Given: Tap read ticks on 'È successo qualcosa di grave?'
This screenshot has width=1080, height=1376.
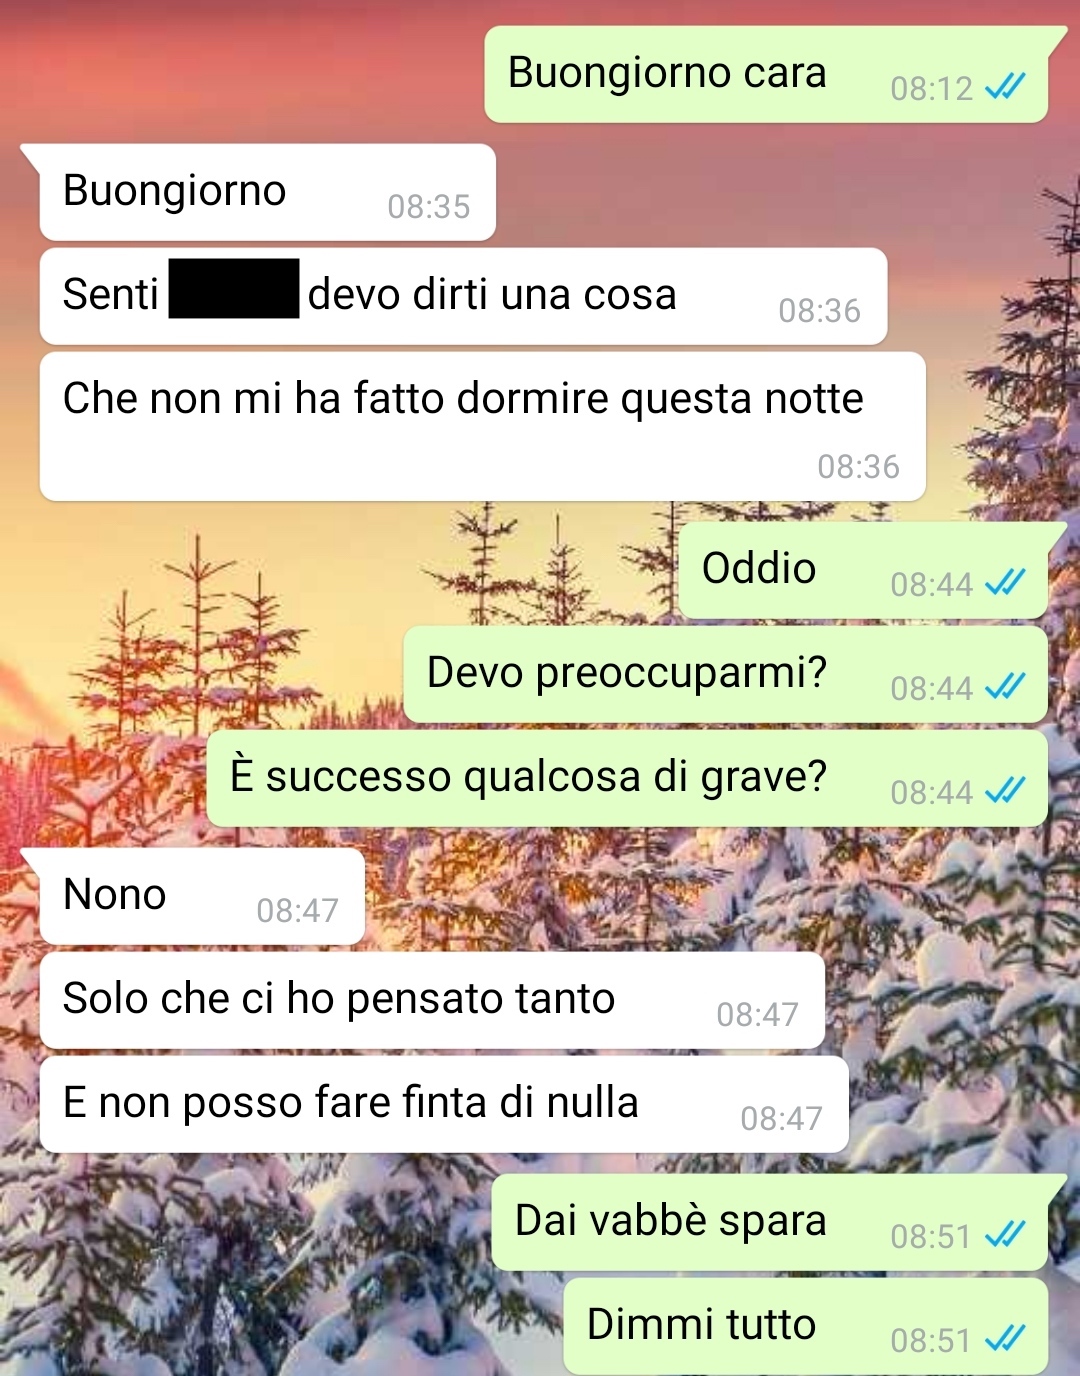Looking at the screenshot, I should point(1005,791).
